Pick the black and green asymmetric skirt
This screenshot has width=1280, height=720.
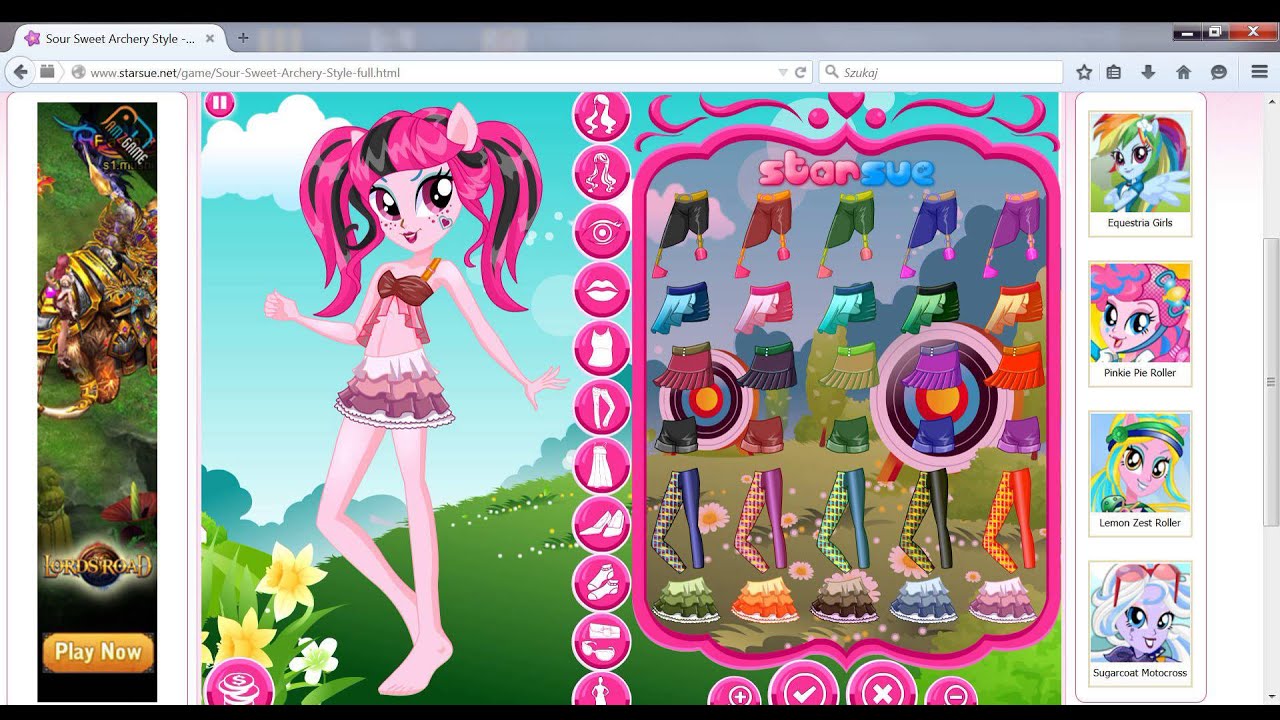point(929,307)
